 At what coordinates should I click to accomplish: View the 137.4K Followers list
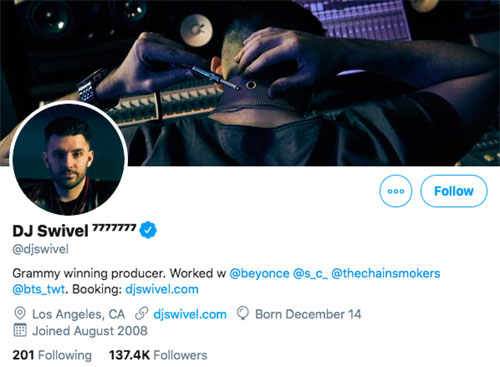pos(158,355)
